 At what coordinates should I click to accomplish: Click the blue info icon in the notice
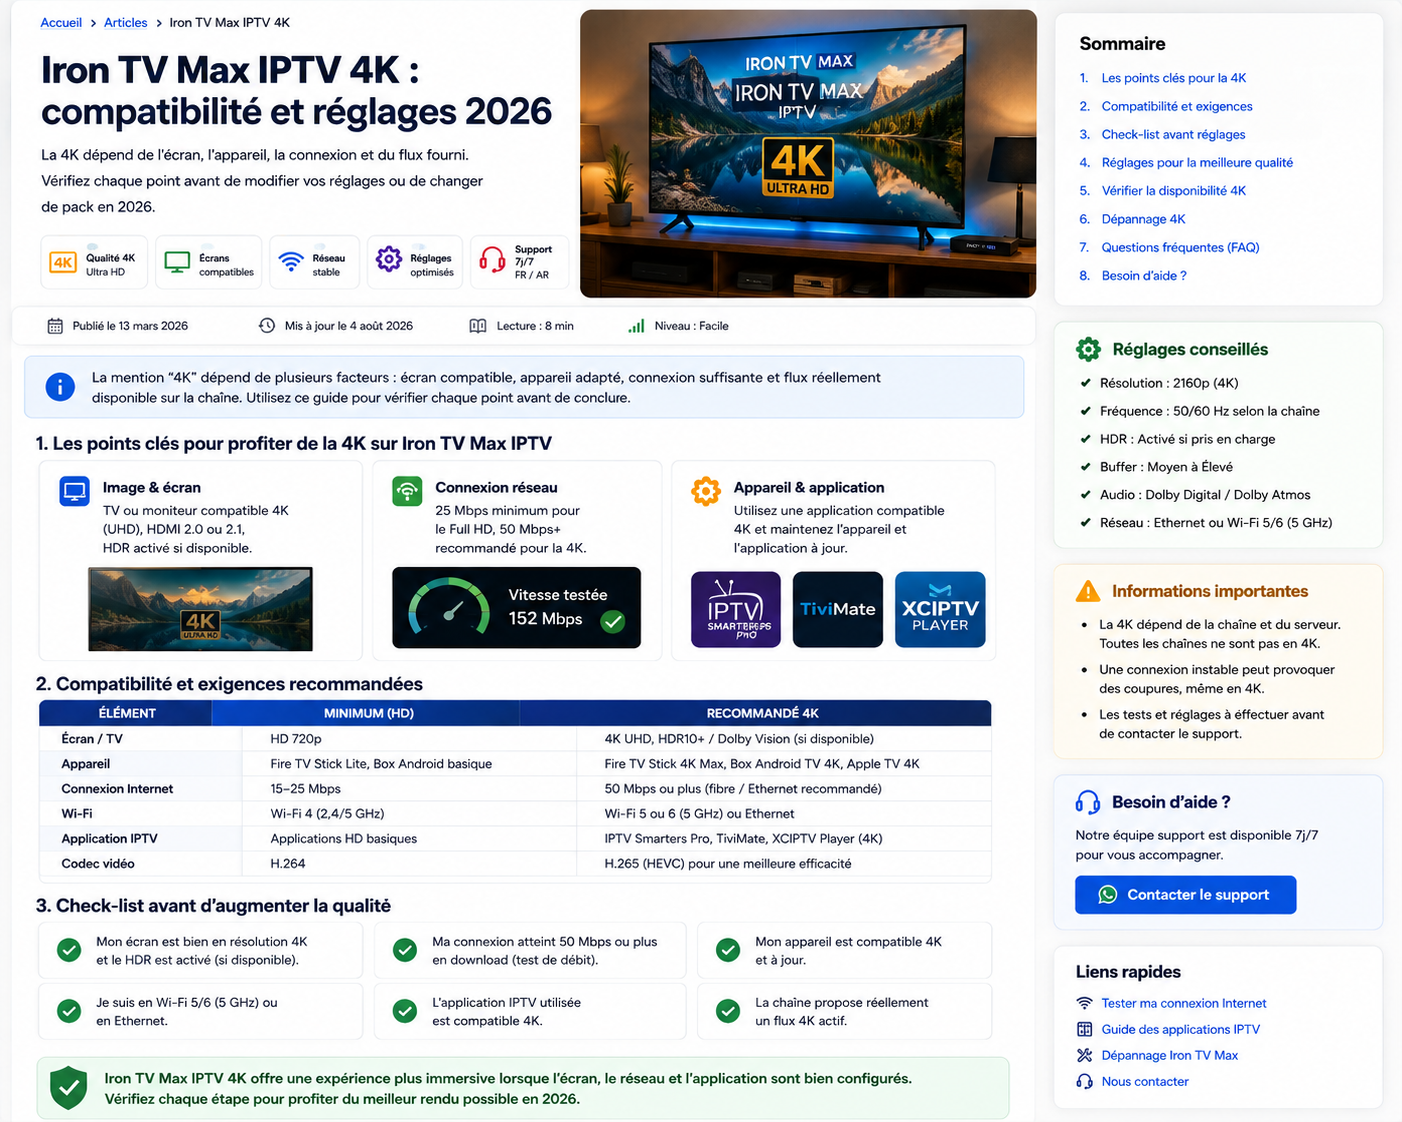coord(60,387)
